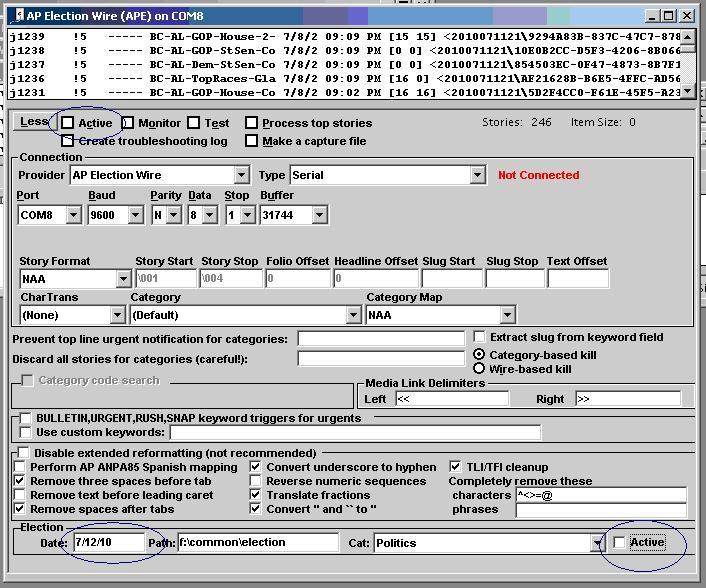Click the Right media link delimiter field
706x588 pixels.
(629, 398)
